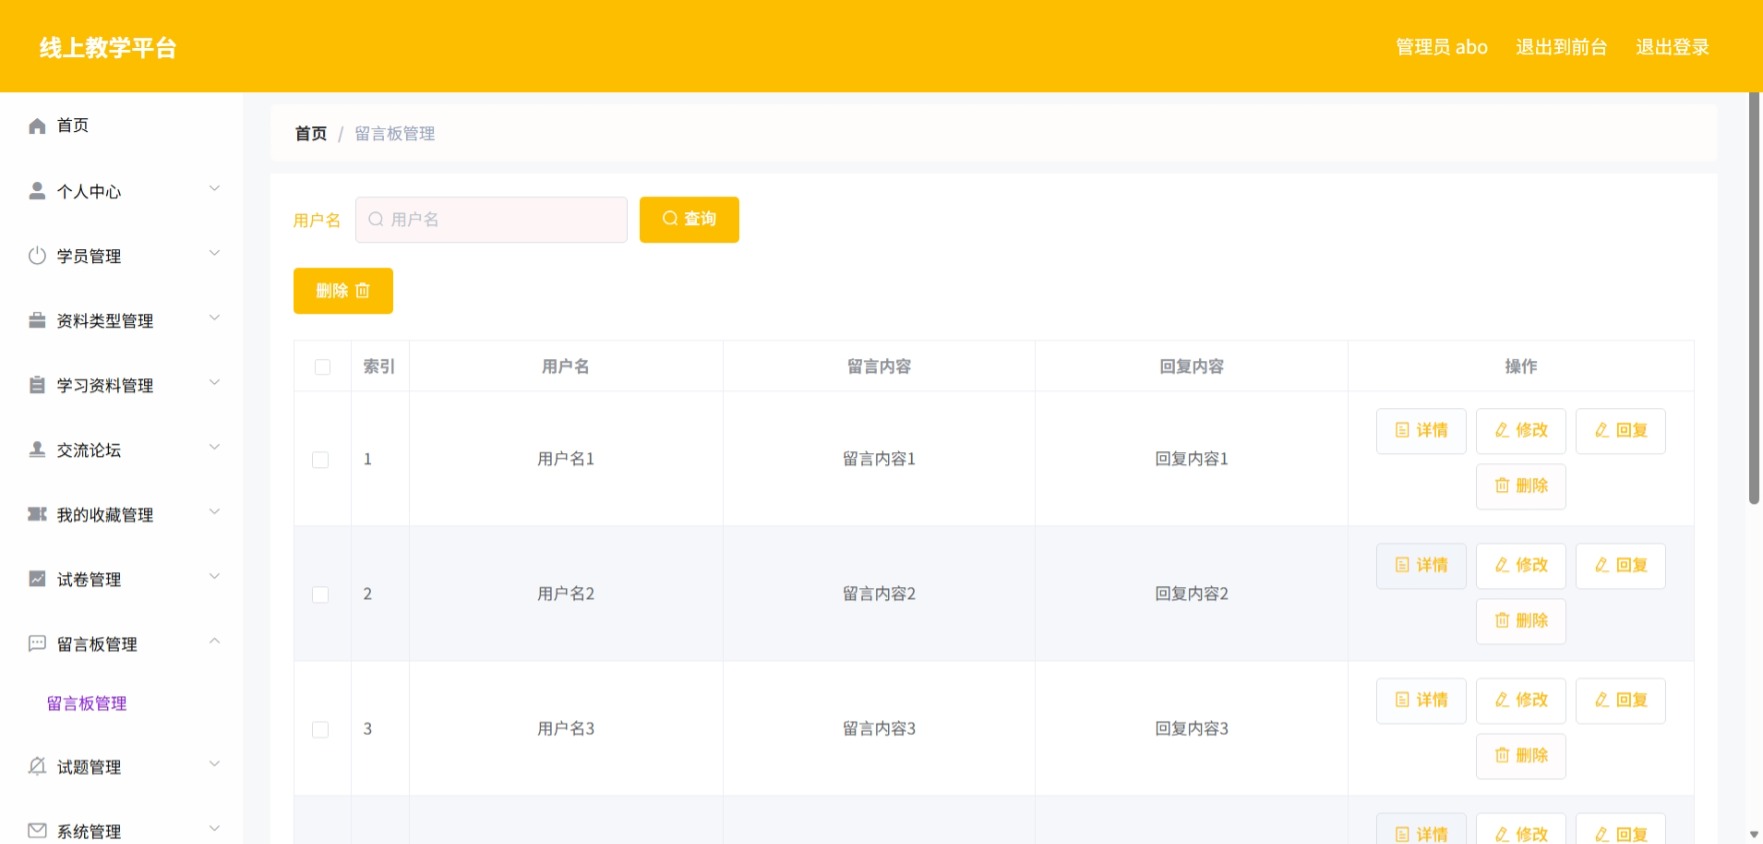Viewport: 1763px width, 844px height.
Task: Click the chart icon for 试卷管理
Action: 37,579
